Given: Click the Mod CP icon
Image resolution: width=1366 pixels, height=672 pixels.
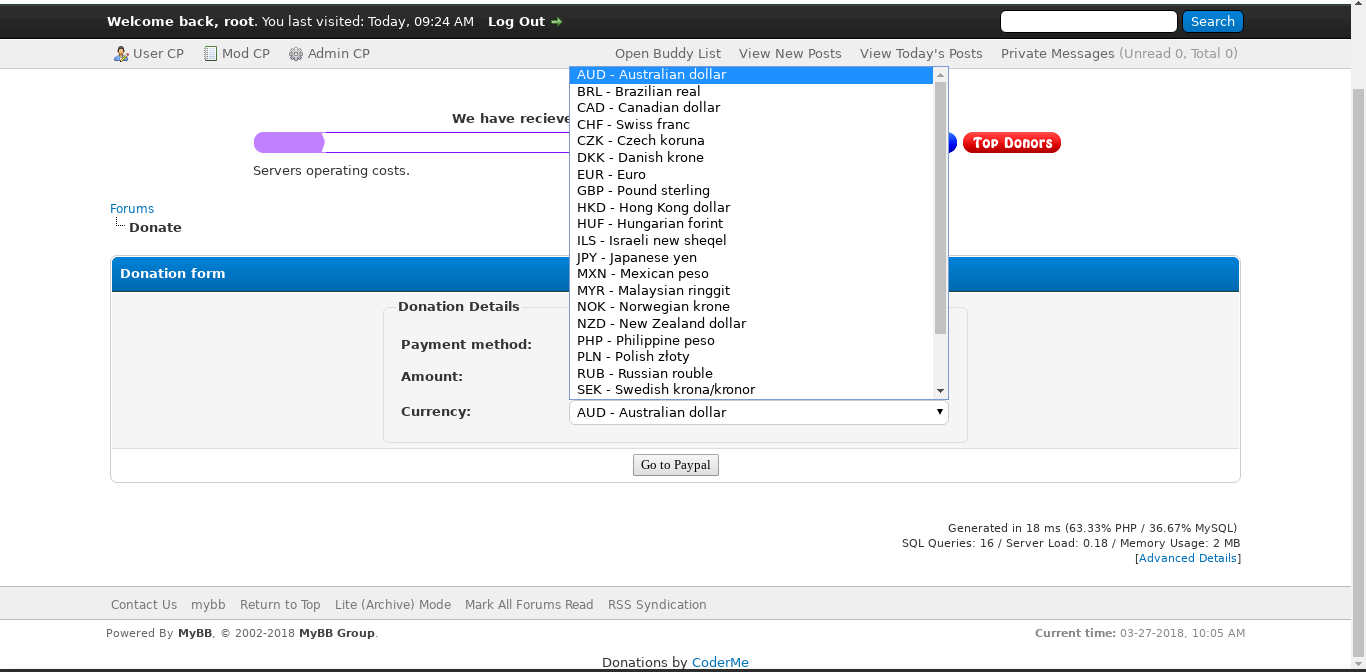Looking at the screenshot, I should (210, 54).
